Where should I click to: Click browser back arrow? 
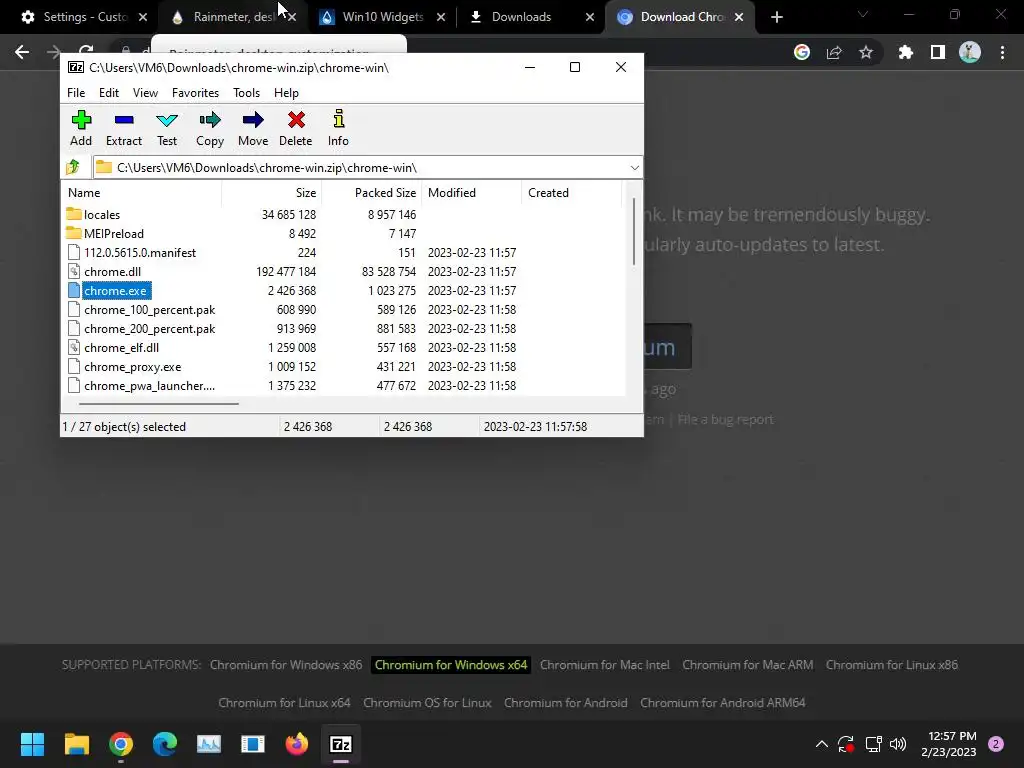coord(22,52)
